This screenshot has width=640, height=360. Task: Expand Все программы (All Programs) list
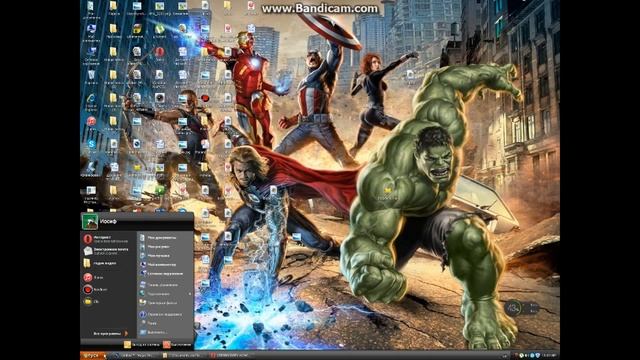point(110,333)
